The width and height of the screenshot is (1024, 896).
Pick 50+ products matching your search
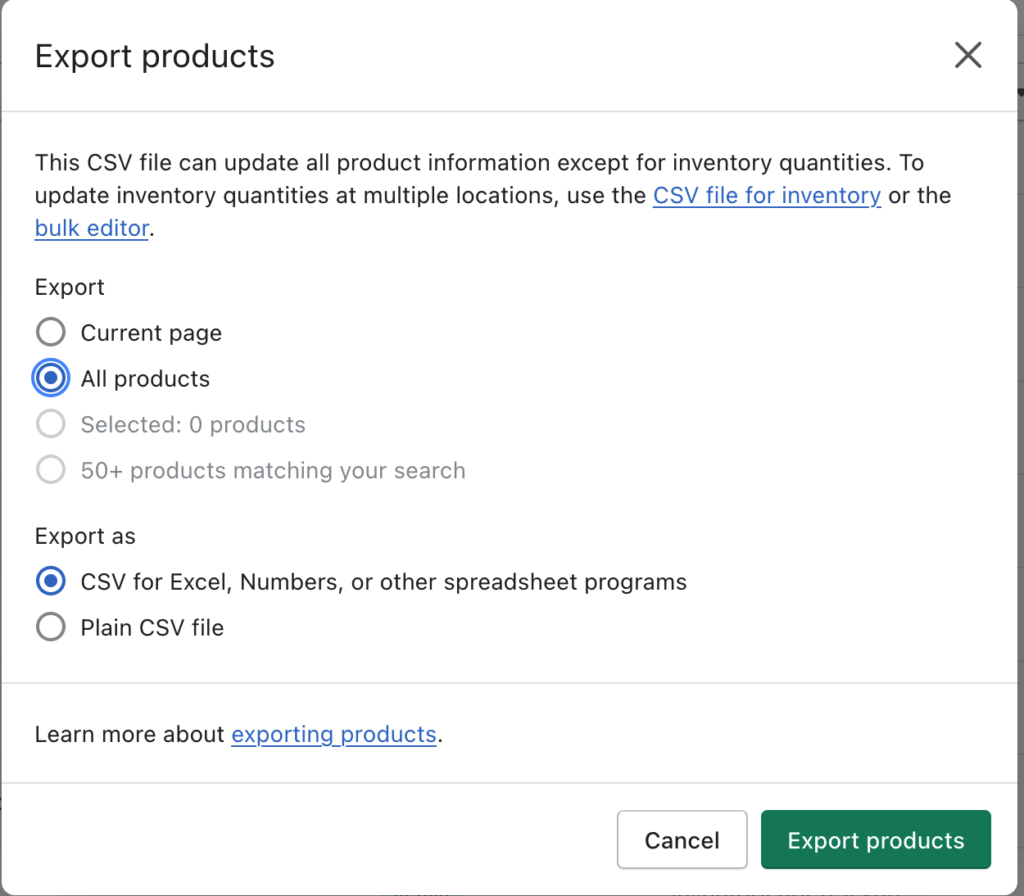50,470
